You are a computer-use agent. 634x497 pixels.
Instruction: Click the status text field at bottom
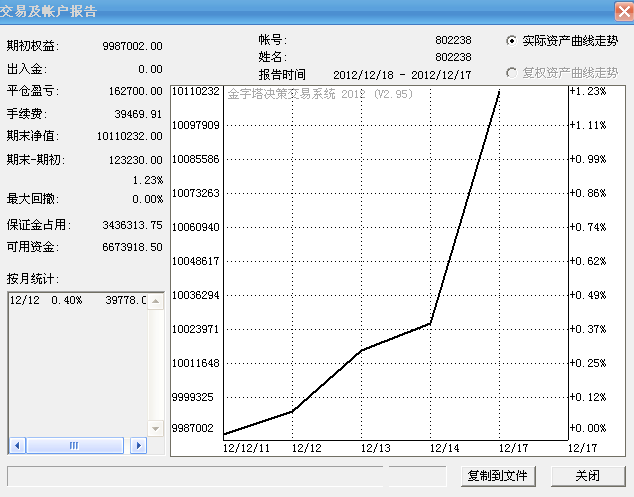pyautogui.click(x=195, y=476)
